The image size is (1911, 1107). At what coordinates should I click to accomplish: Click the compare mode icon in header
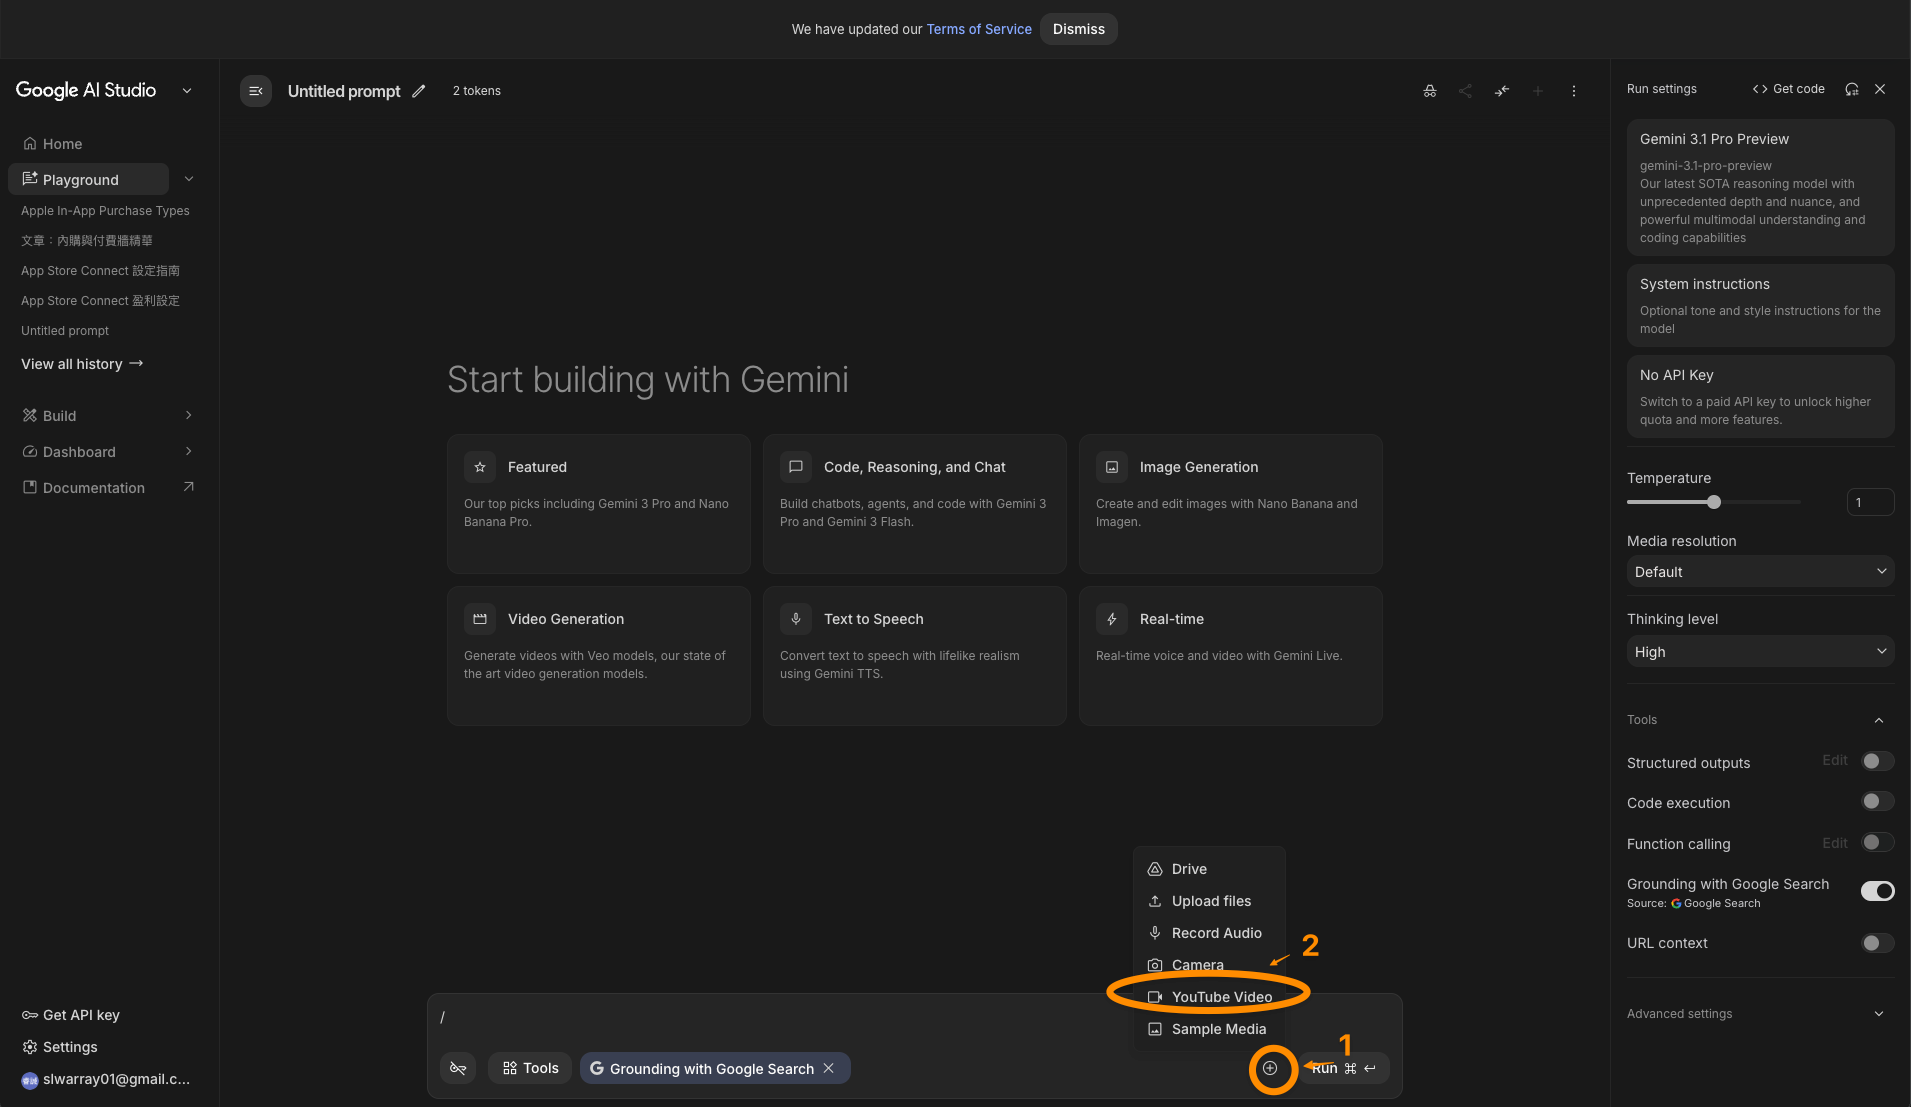[1502, 91]
